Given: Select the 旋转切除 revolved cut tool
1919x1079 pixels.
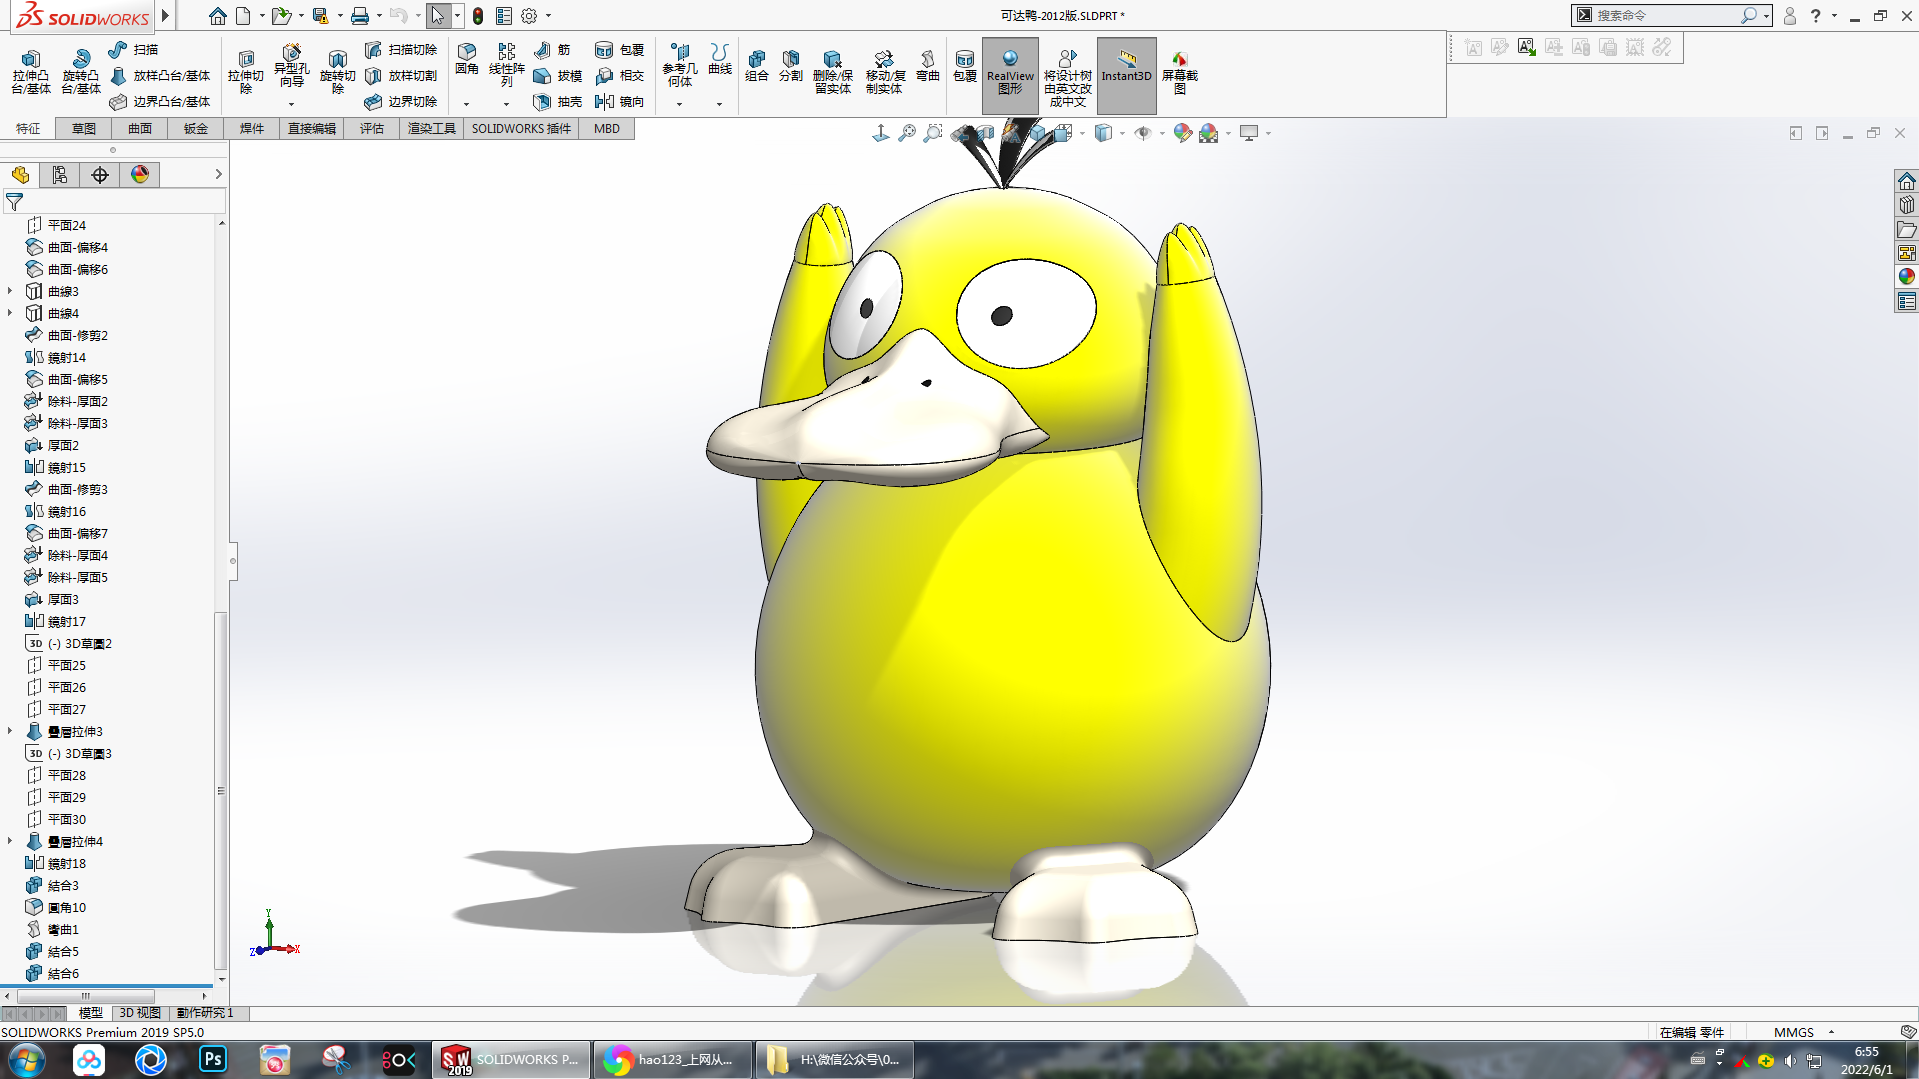Looking at the screenshot, I should [x=337, y=72].
